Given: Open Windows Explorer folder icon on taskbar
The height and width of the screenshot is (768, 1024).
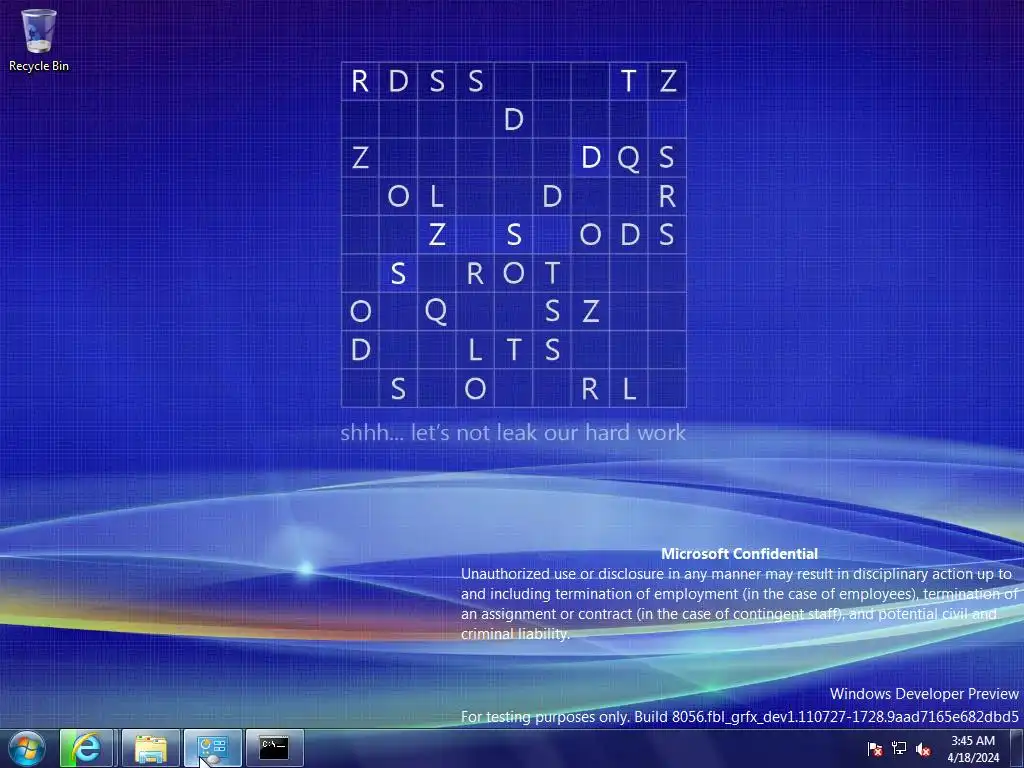Looking at the screenshot, I should (x=151, y=748).
